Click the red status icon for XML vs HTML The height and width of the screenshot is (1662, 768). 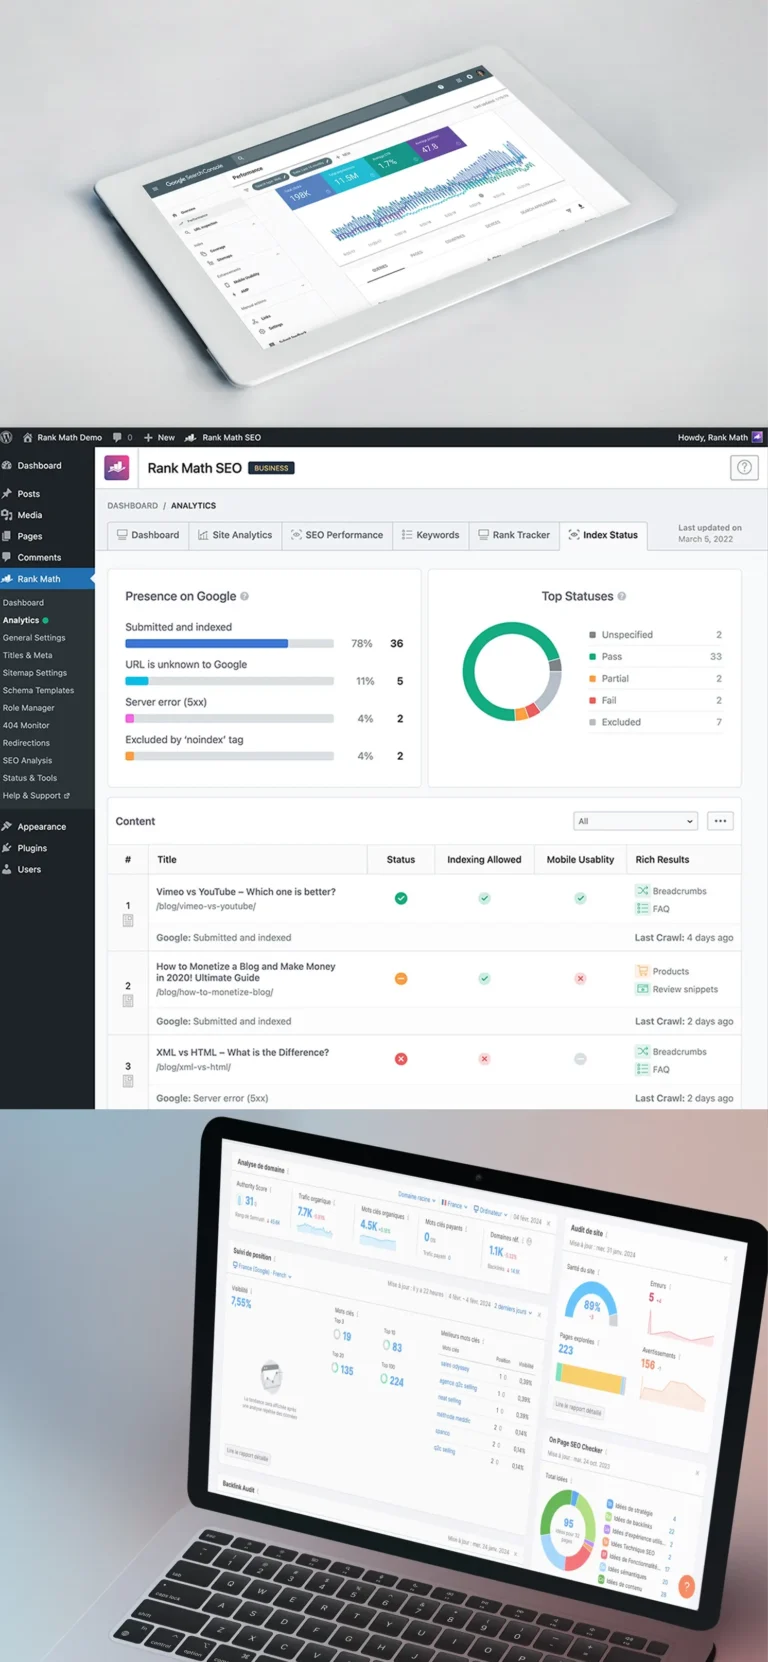coord(401,1059)
